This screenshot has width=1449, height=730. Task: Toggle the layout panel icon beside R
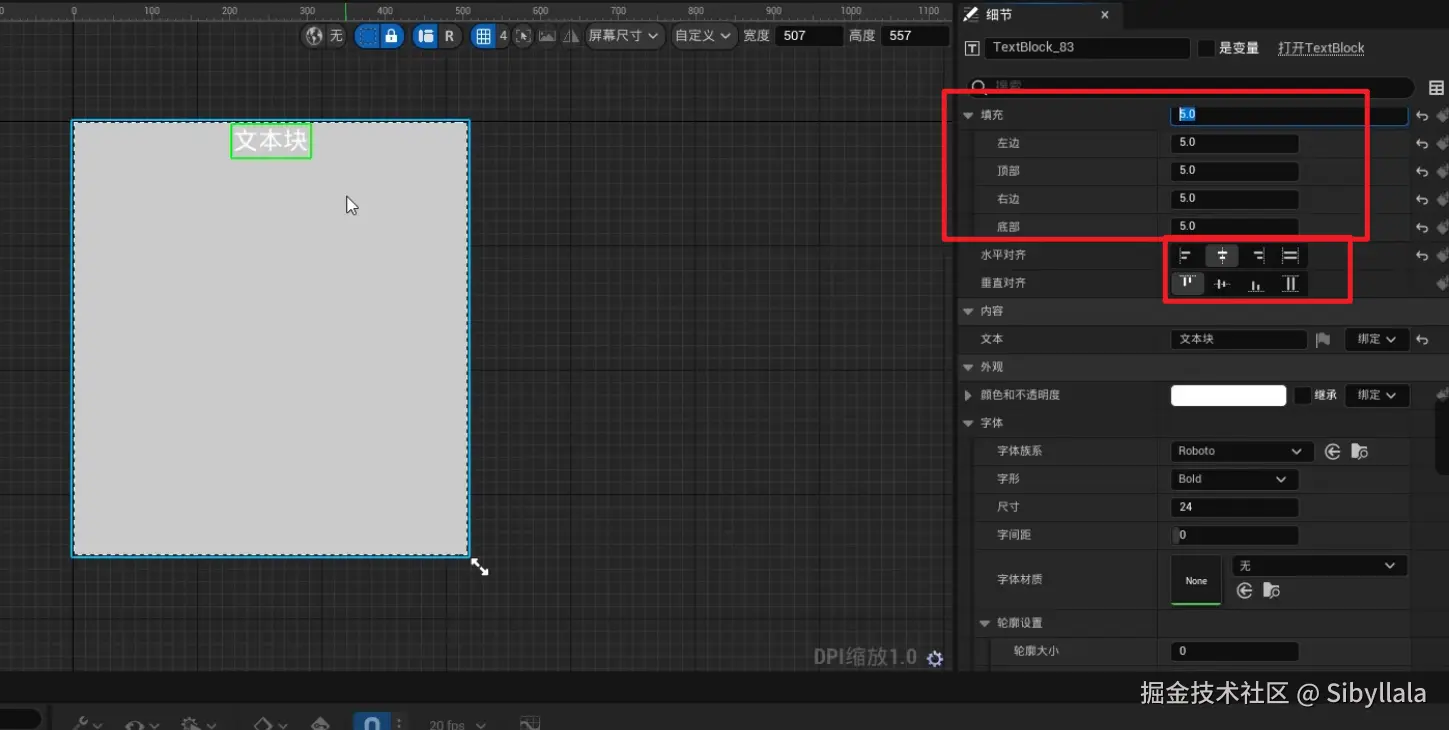tap(426, 36)
